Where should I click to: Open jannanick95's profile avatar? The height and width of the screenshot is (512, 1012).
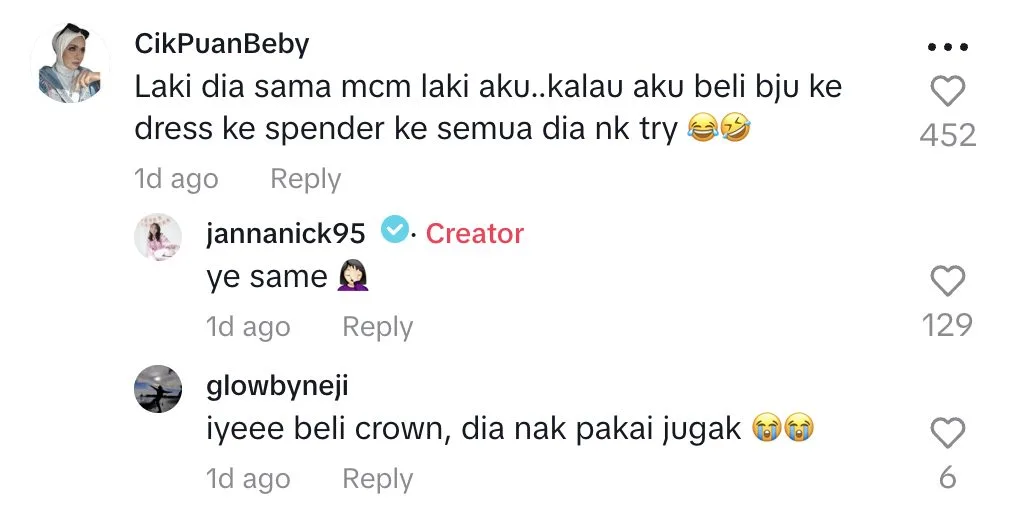pyautogui.click(x=158, y=237)
